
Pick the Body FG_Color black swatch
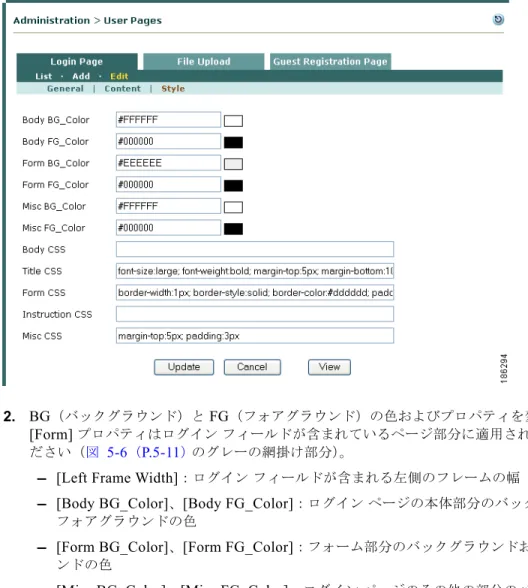(x=233, y=142)
